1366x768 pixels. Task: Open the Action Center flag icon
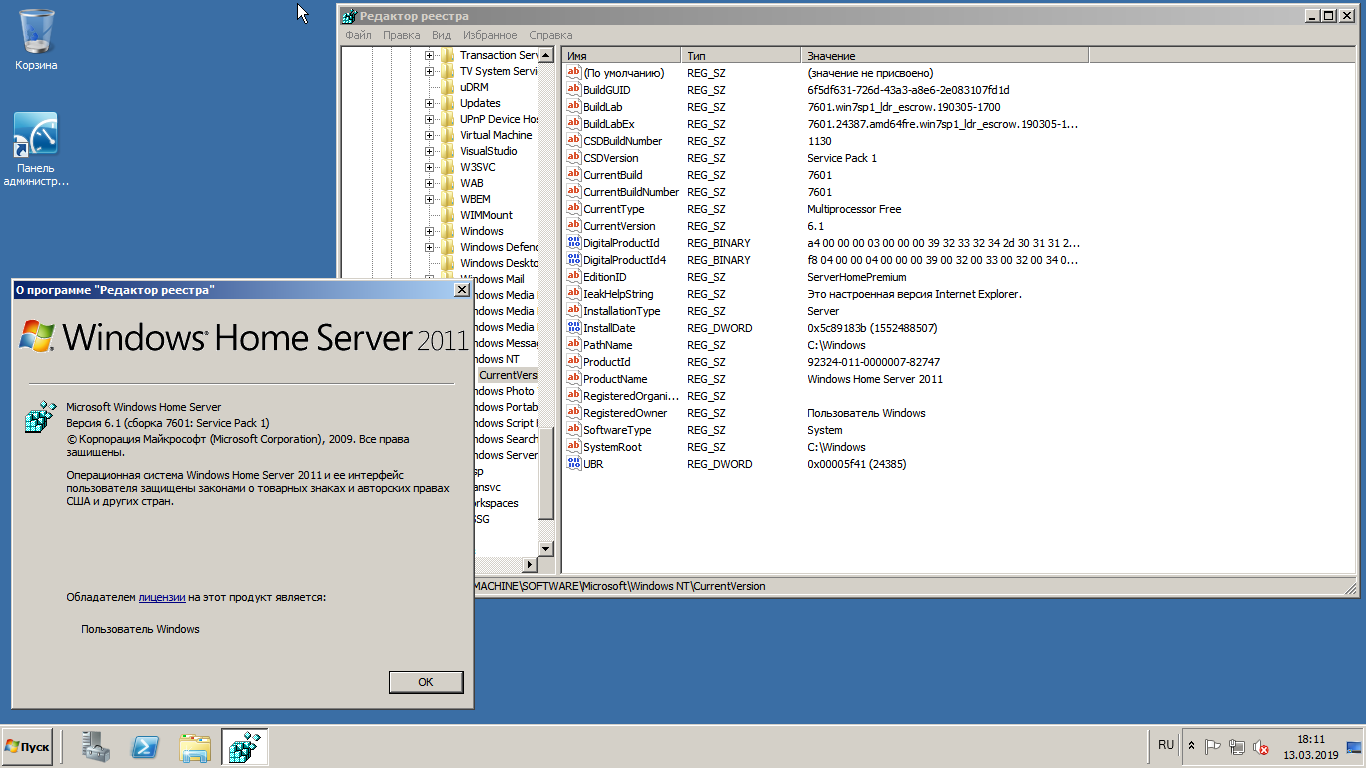coord(1213,747)
